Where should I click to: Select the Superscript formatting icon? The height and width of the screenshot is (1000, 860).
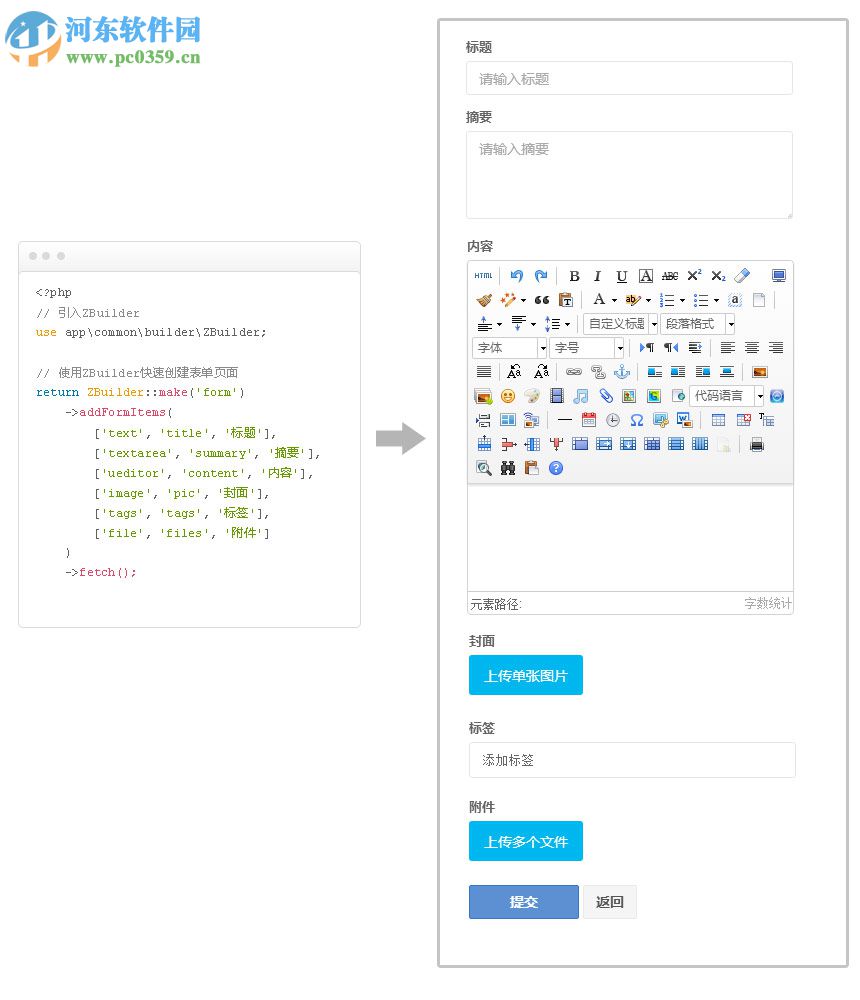pos(693,274)
